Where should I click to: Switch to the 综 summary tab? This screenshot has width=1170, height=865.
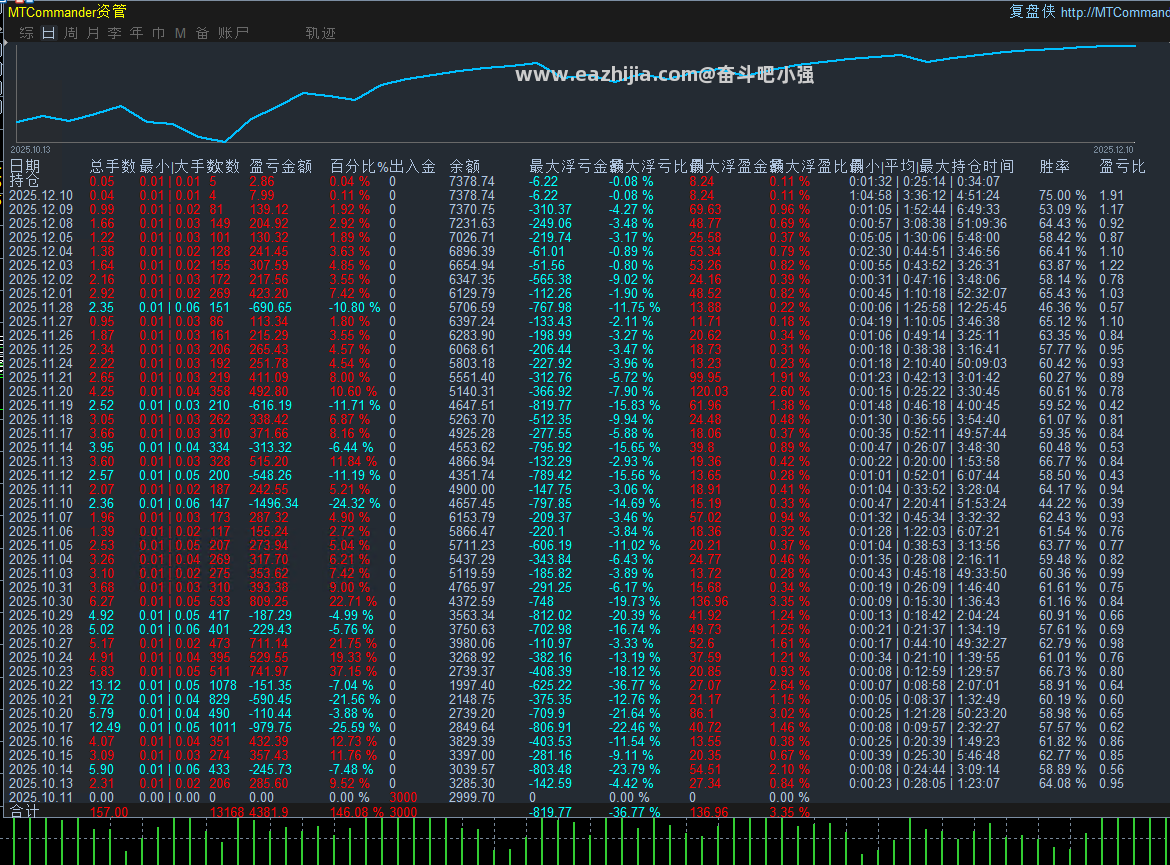26,33
